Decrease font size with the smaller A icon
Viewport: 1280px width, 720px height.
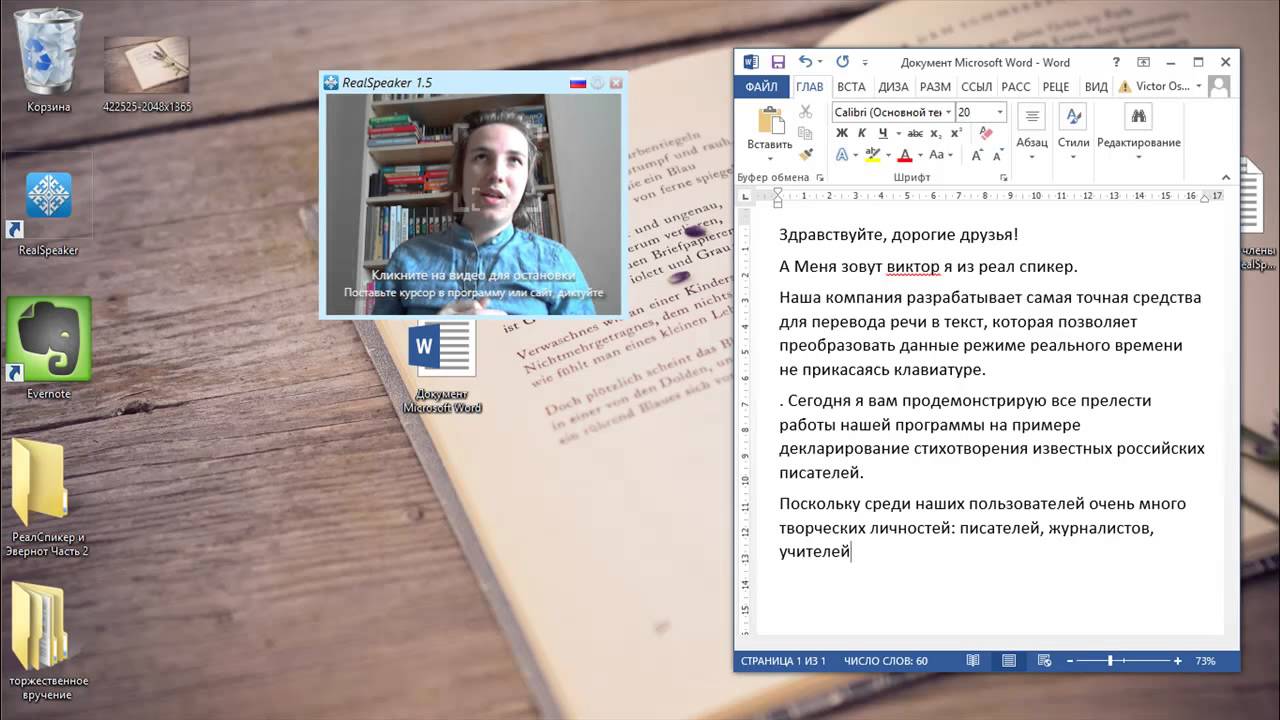[997, 155]
